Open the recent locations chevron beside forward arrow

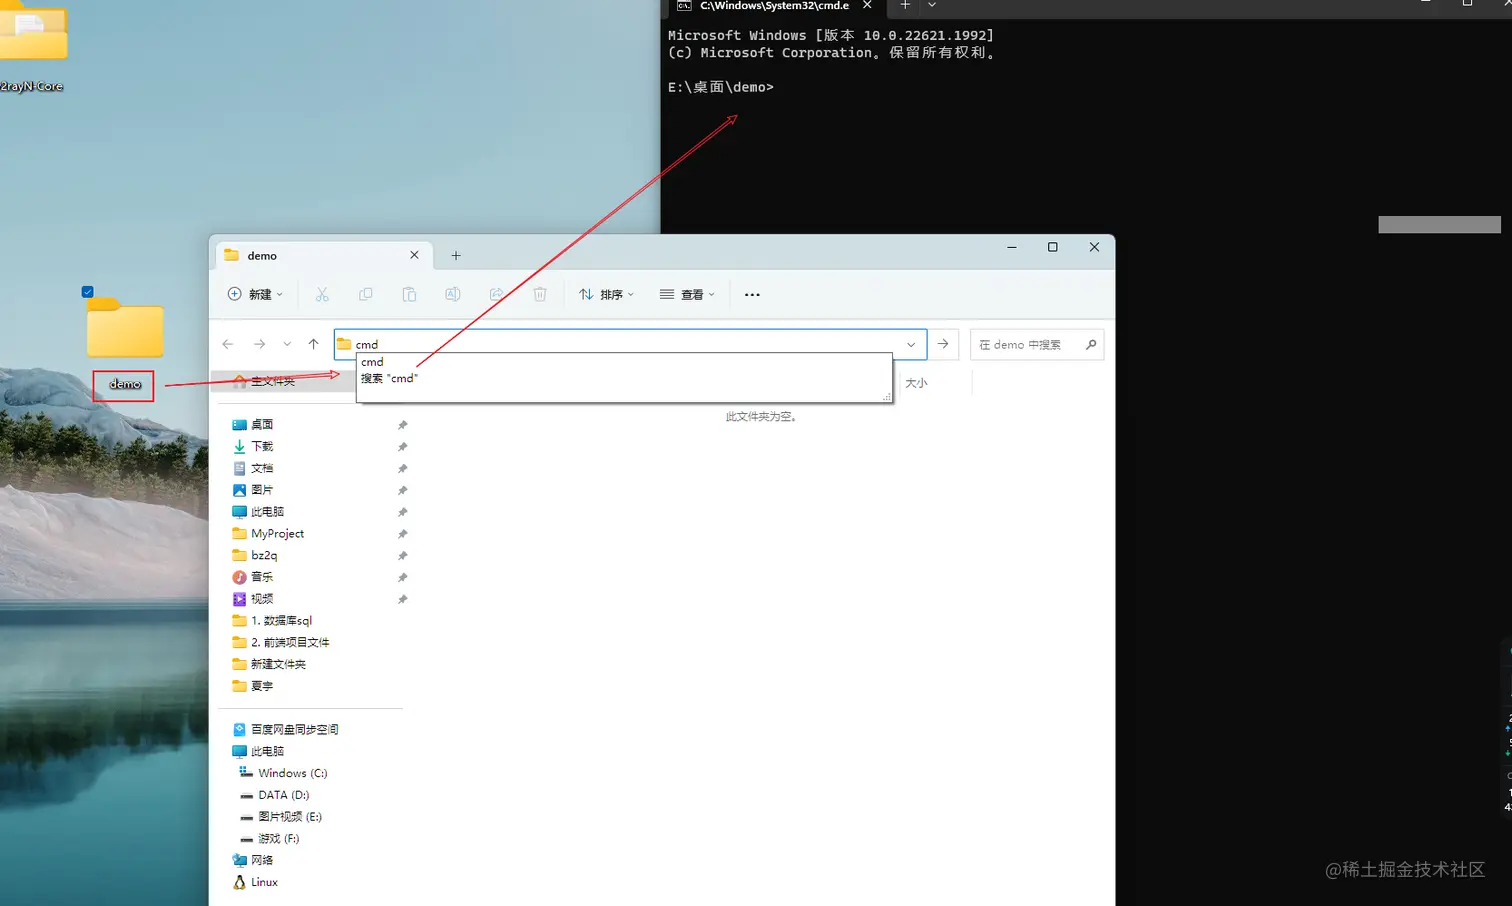click(287, 344)
